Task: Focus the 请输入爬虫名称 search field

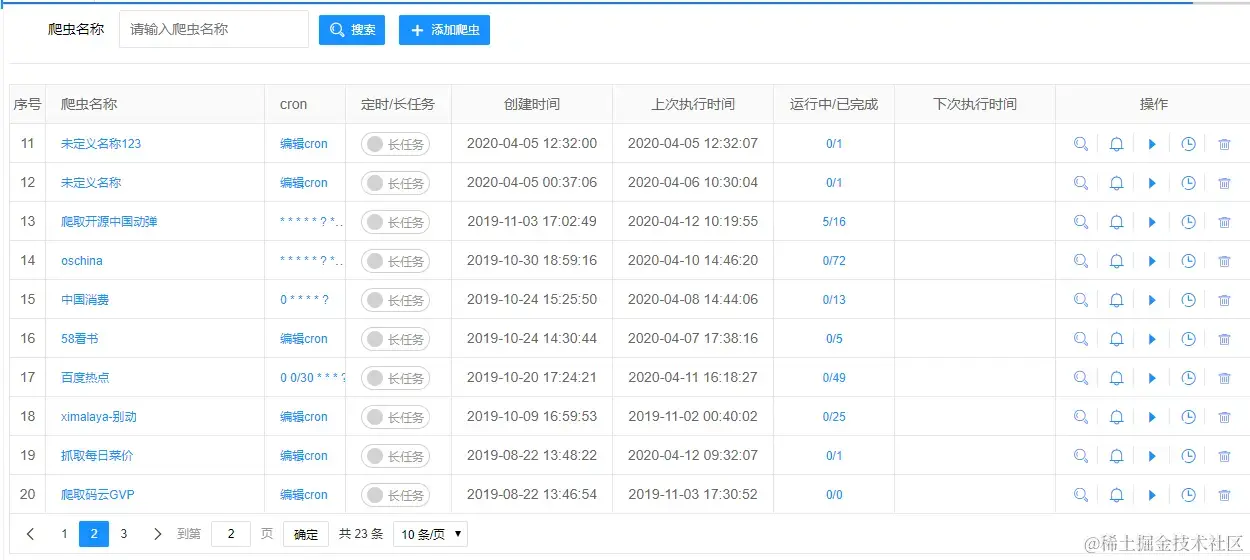Action: (x=214, y=30)
